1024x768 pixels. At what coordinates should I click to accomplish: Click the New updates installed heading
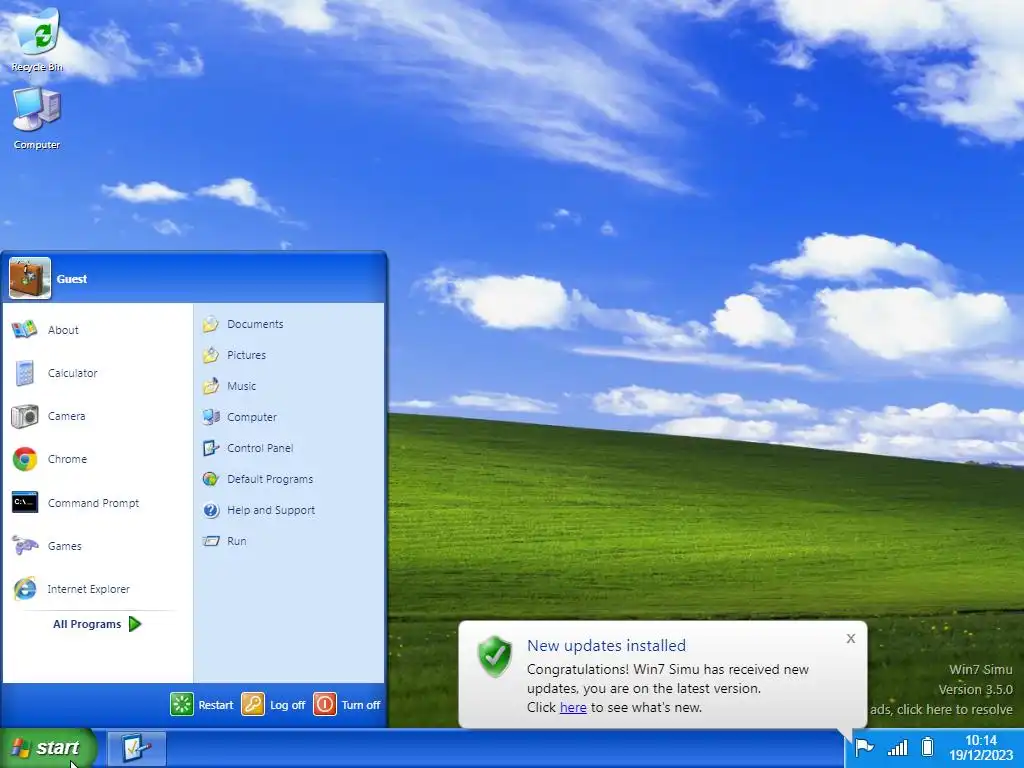[x=606, y=645]
